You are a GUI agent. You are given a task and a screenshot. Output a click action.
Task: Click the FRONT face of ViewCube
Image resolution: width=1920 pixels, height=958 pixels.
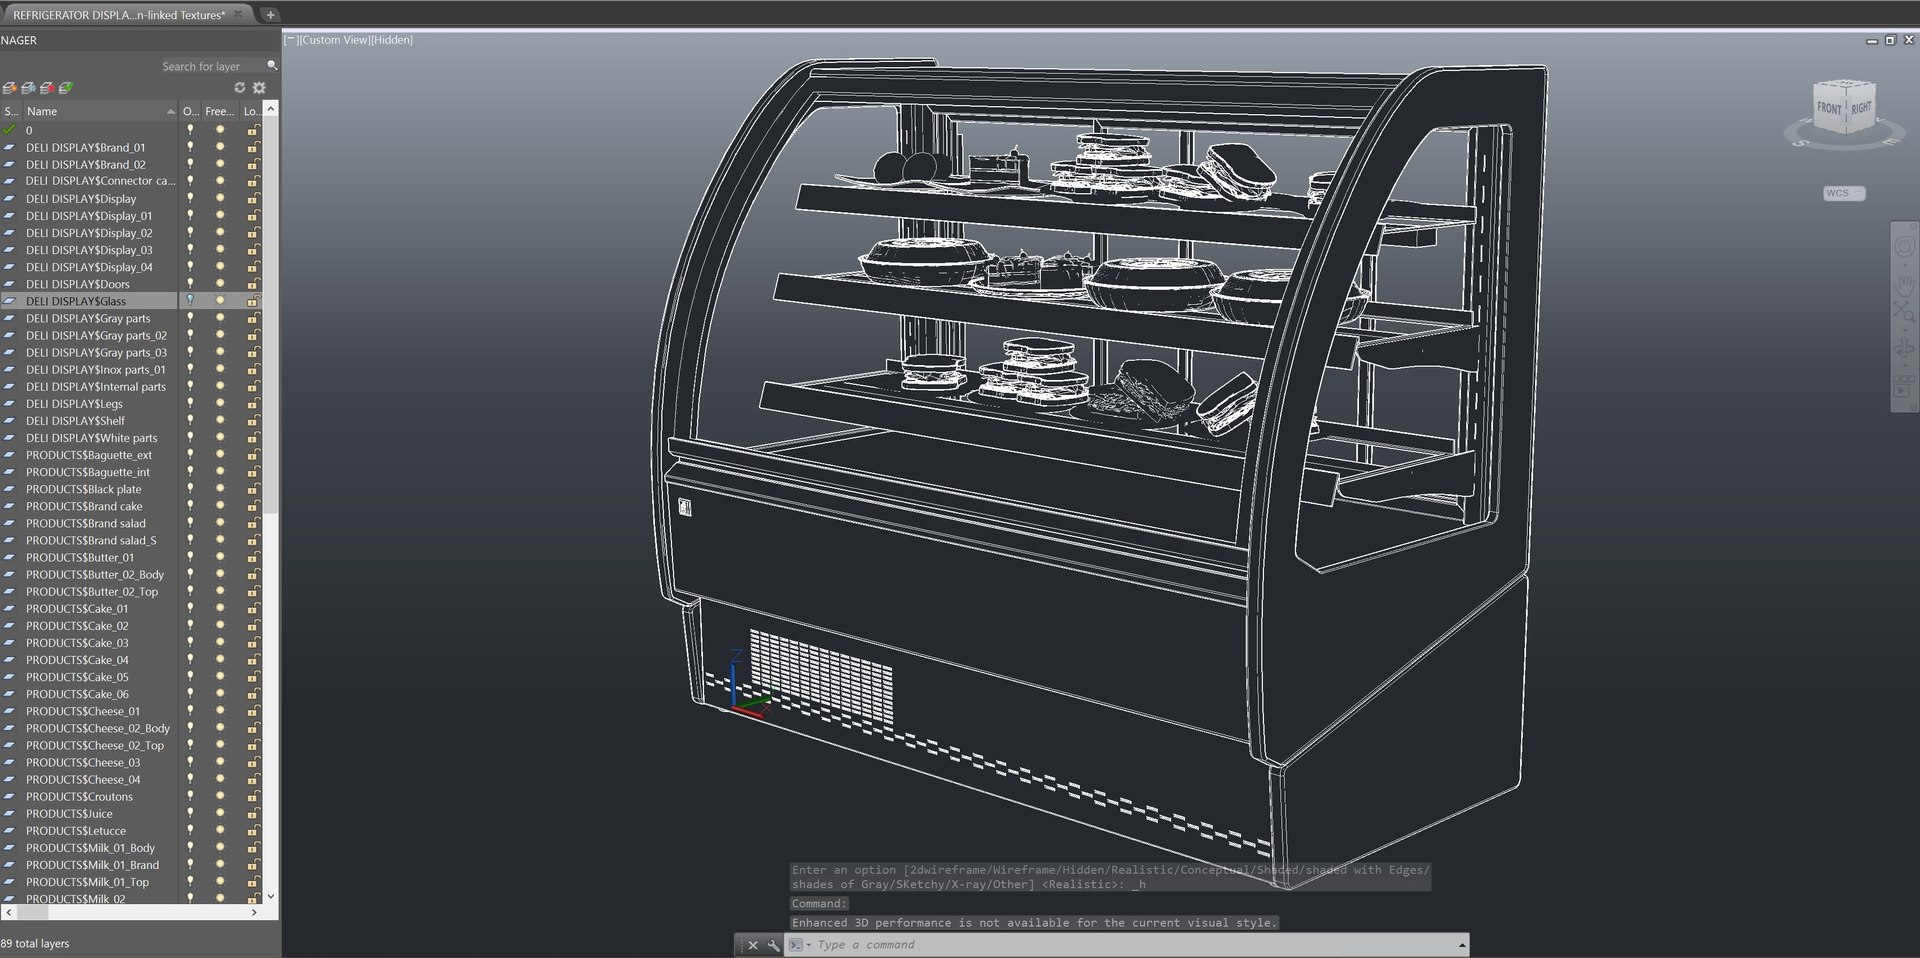pos(1829,109)
